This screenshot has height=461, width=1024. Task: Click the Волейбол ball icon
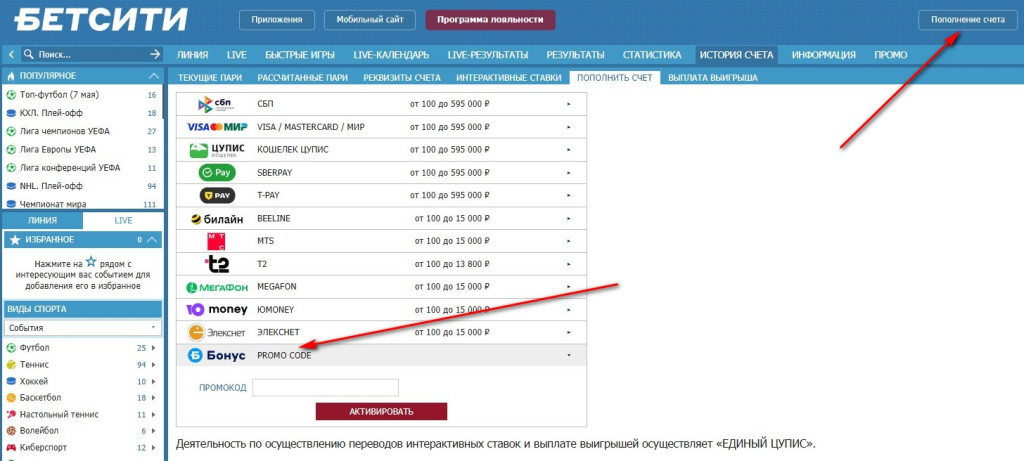pyautogui.click(x=11, y=431)
